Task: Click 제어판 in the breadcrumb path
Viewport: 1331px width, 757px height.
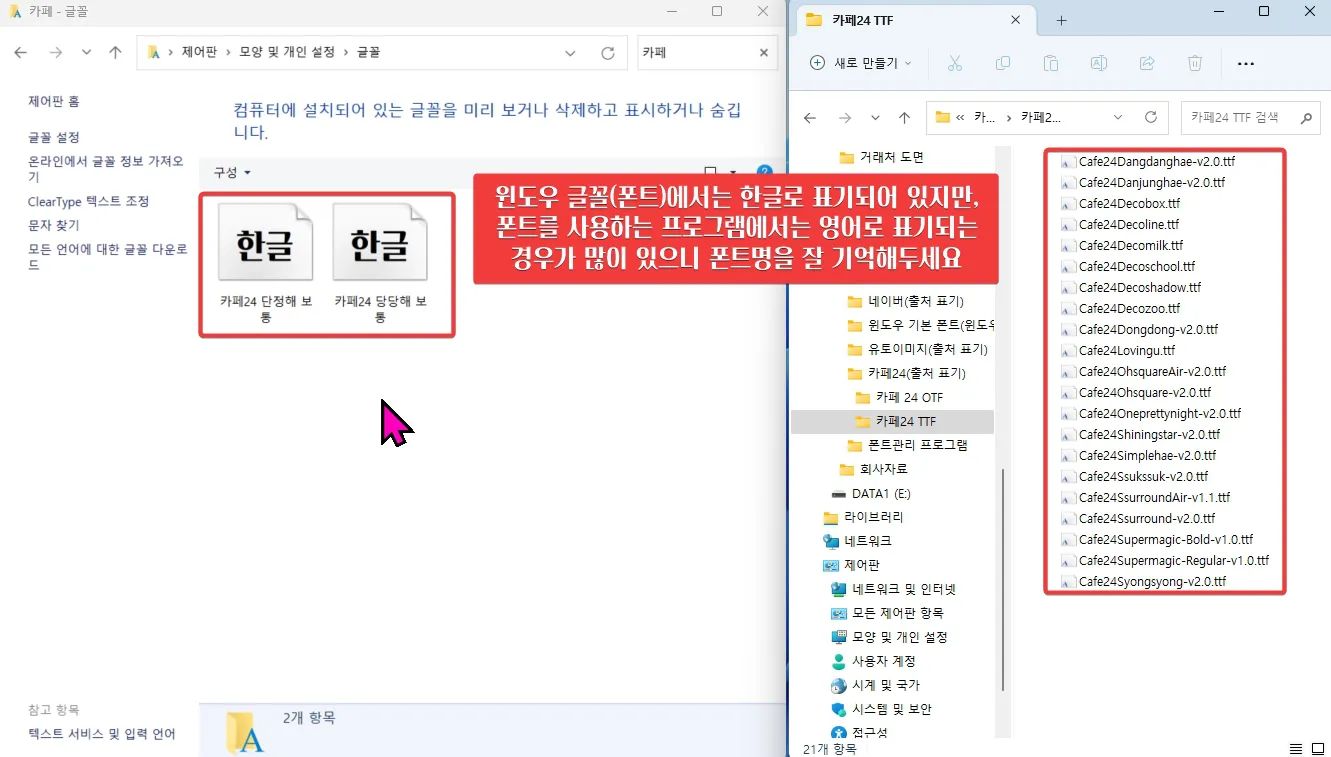Action: (199, 53)
